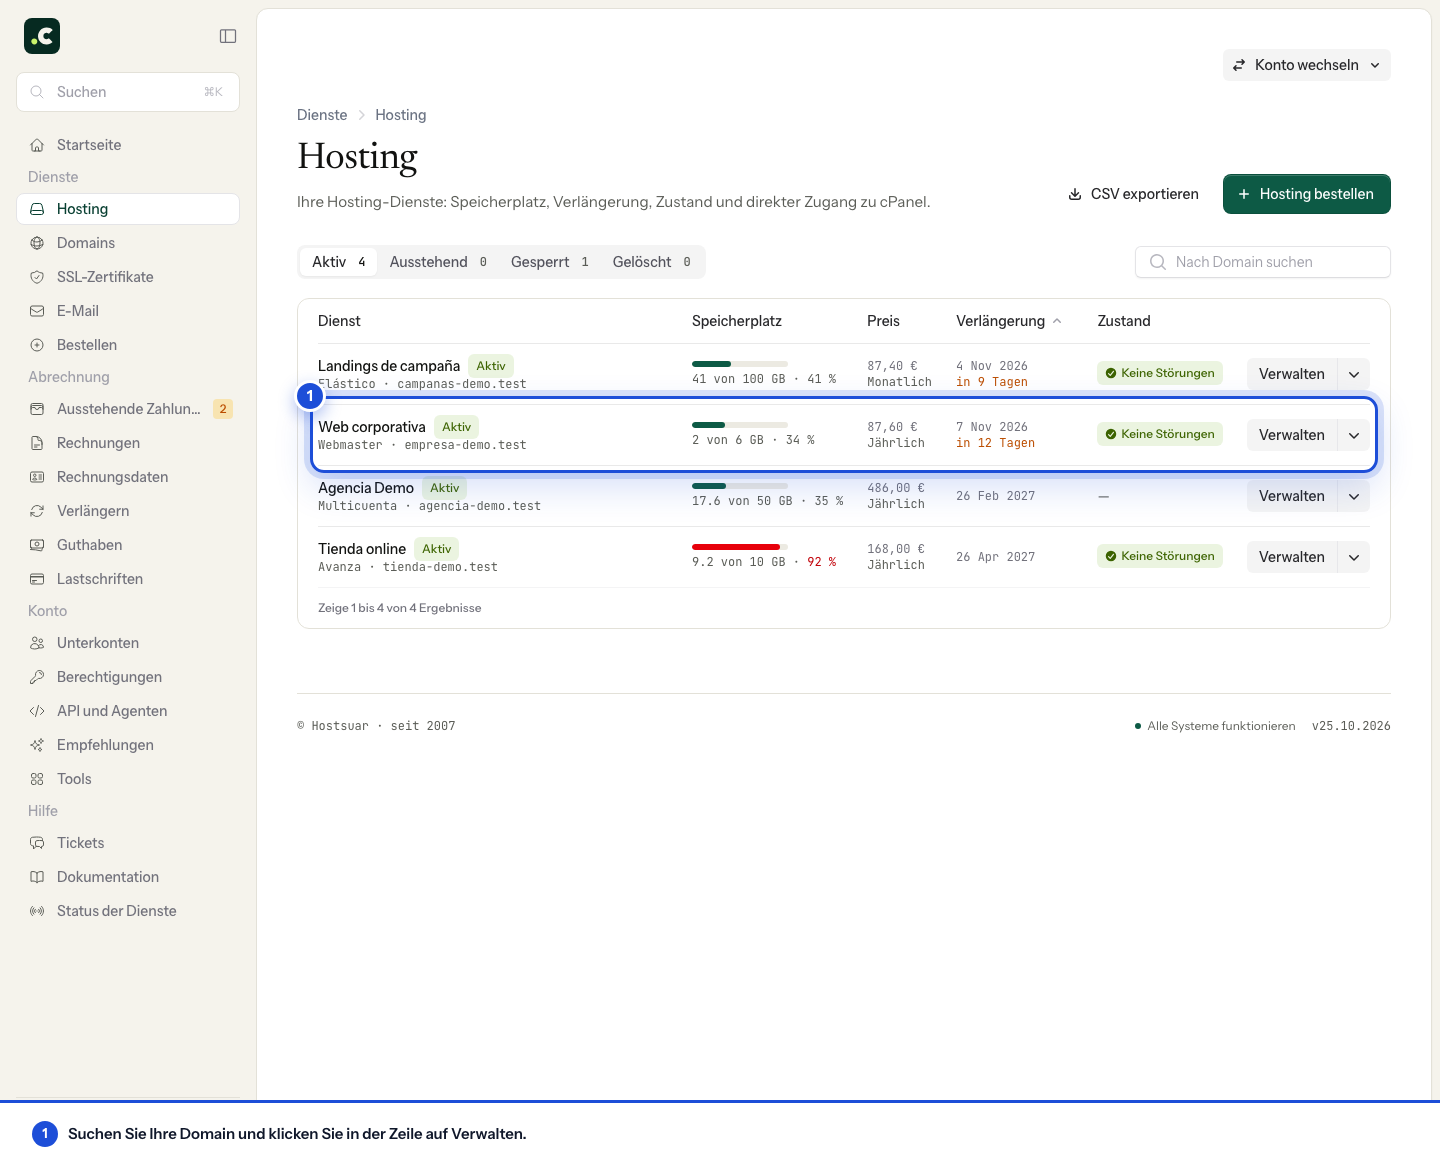Click the Dienste breadcrumb link

coord(322,115)
